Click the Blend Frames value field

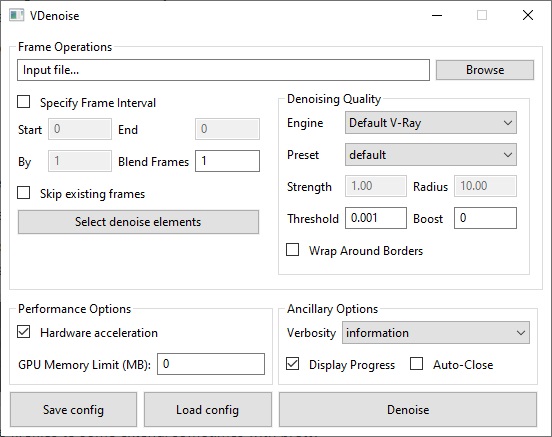point(227,161)
